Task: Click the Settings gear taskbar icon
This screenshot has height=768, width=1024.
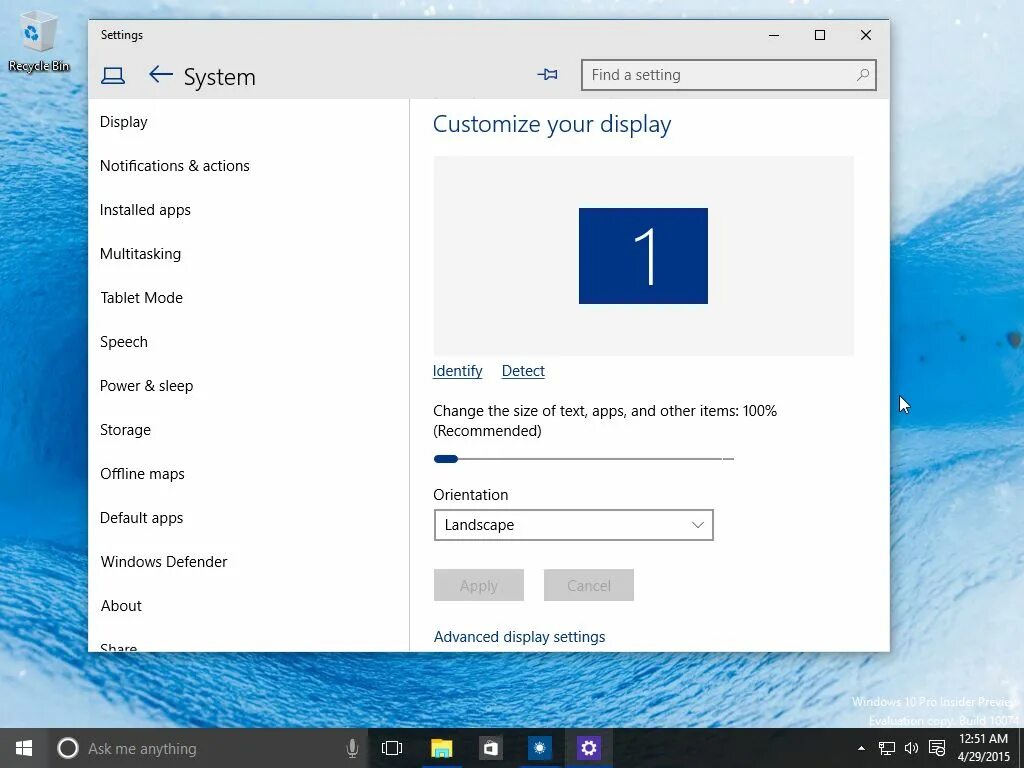Action: click(588, 748)
